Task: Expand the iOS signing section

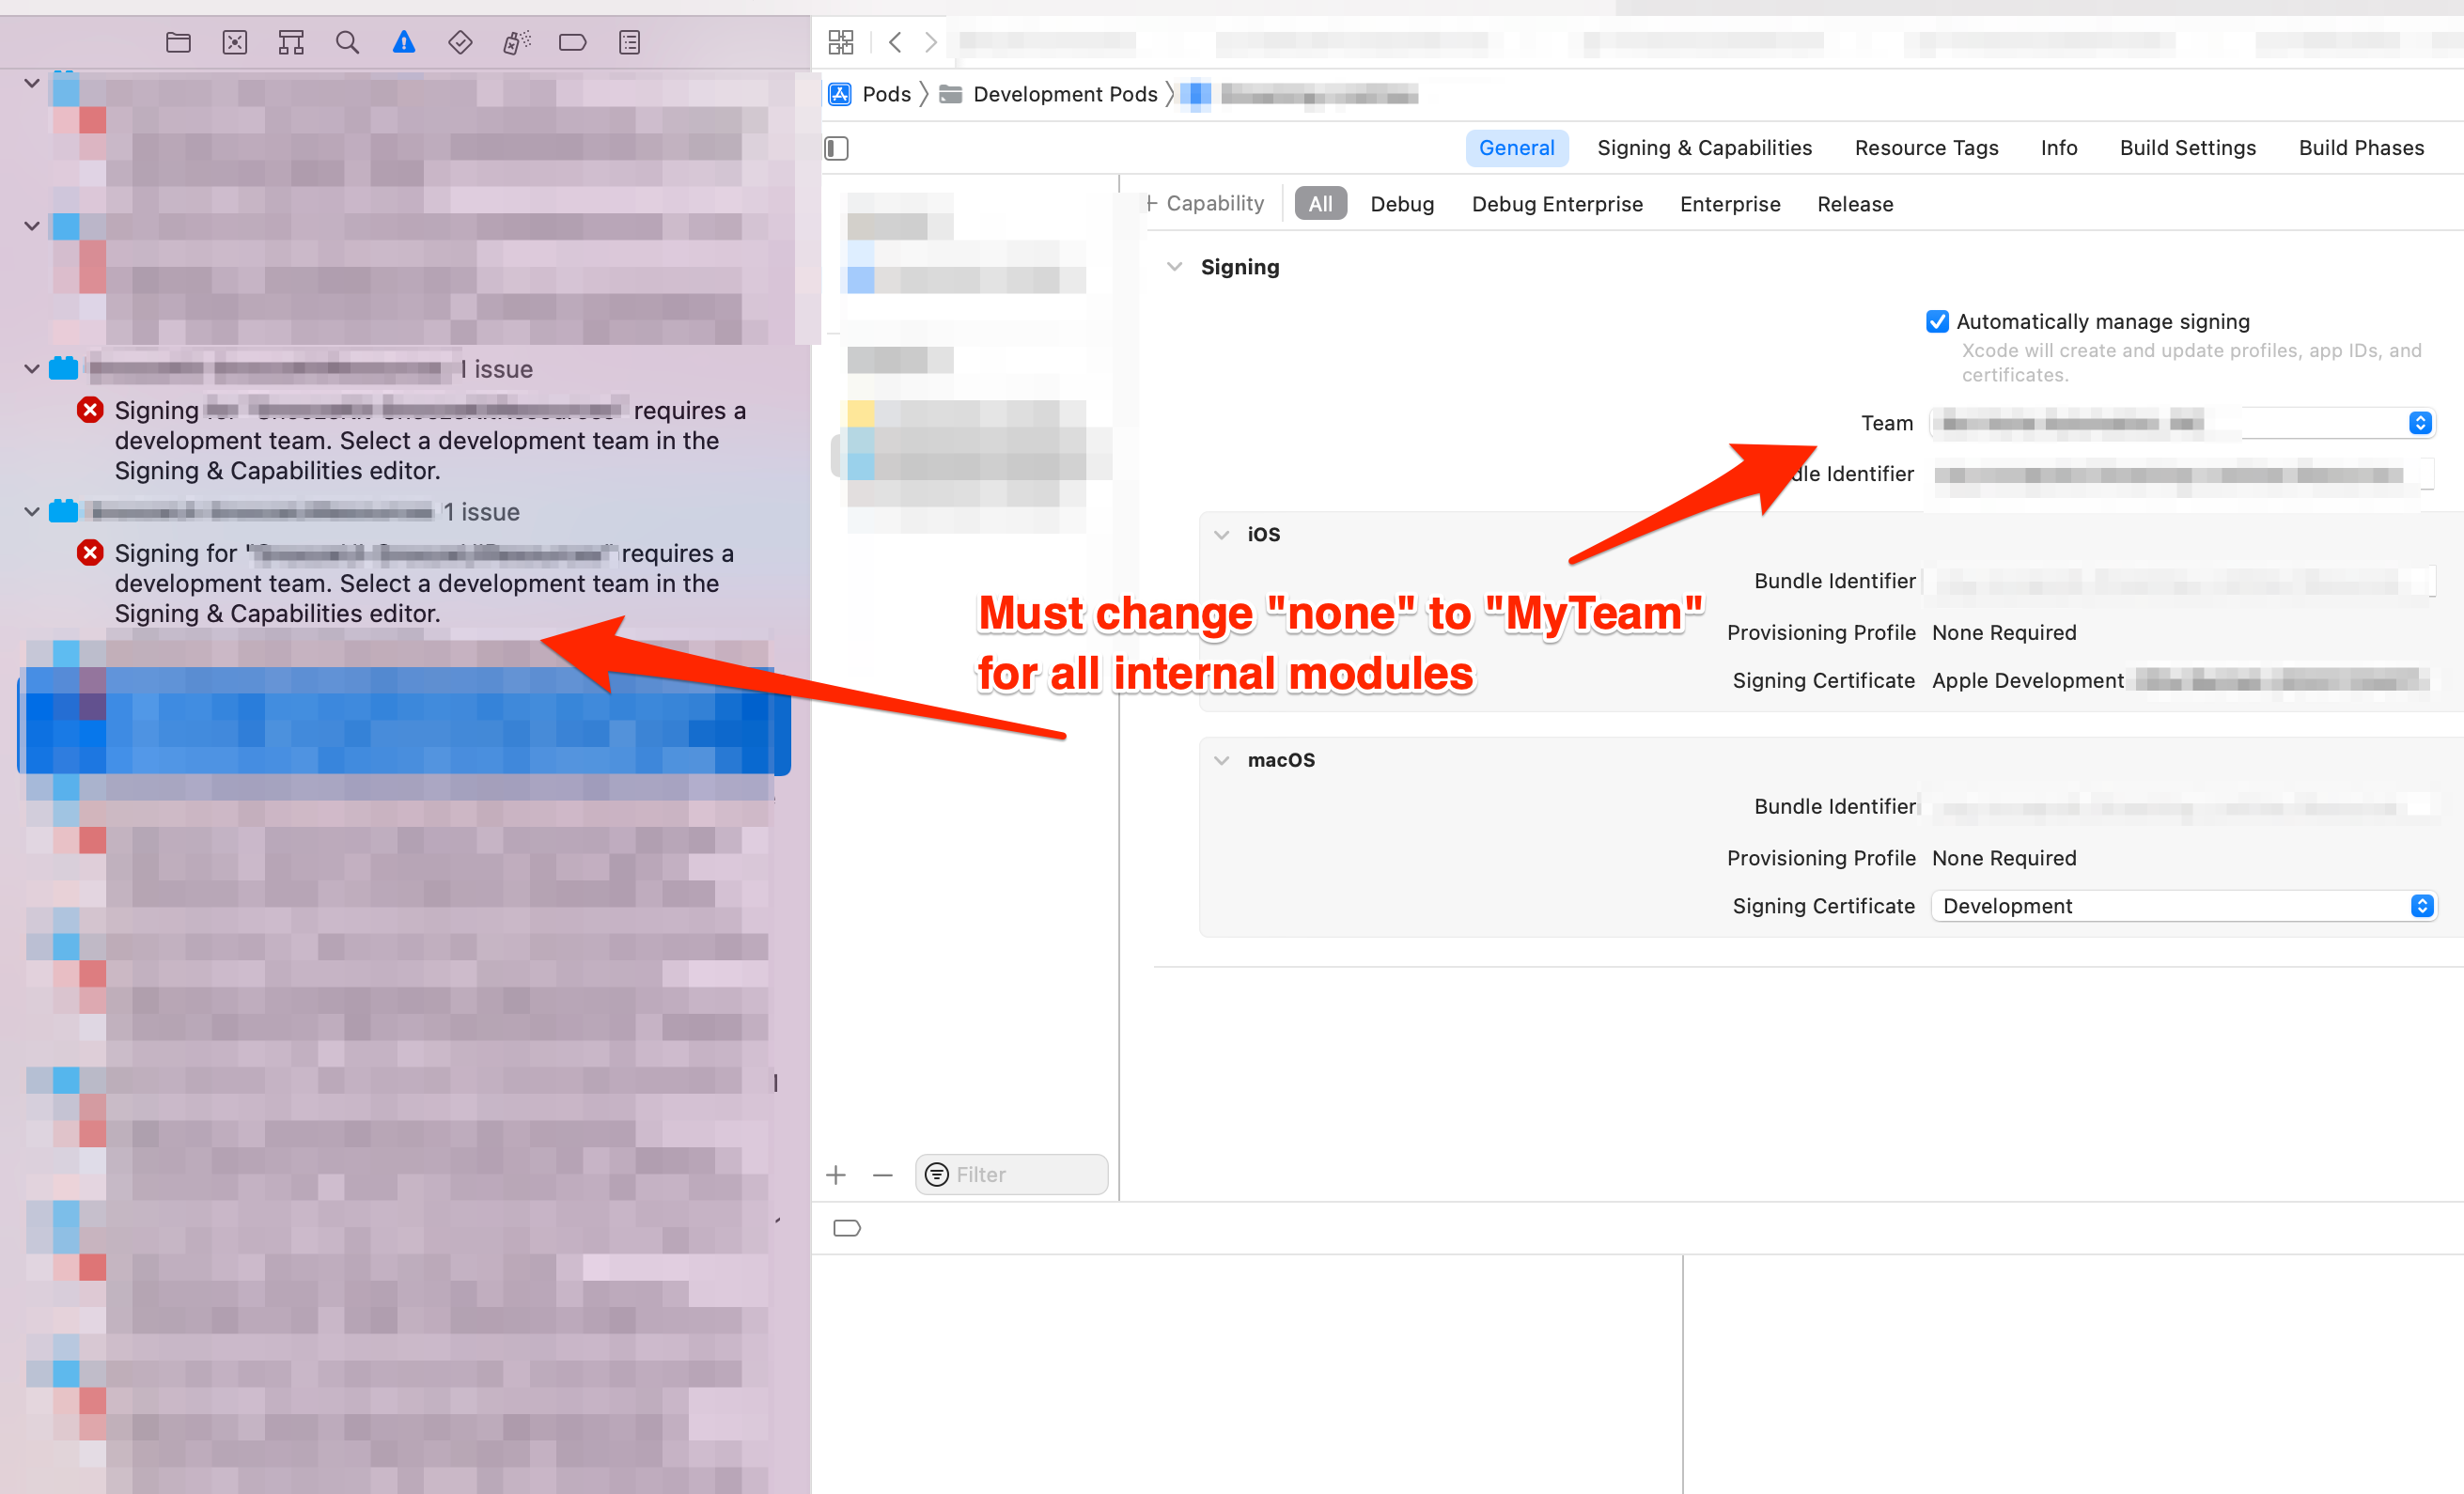Action: point(1222,533)
